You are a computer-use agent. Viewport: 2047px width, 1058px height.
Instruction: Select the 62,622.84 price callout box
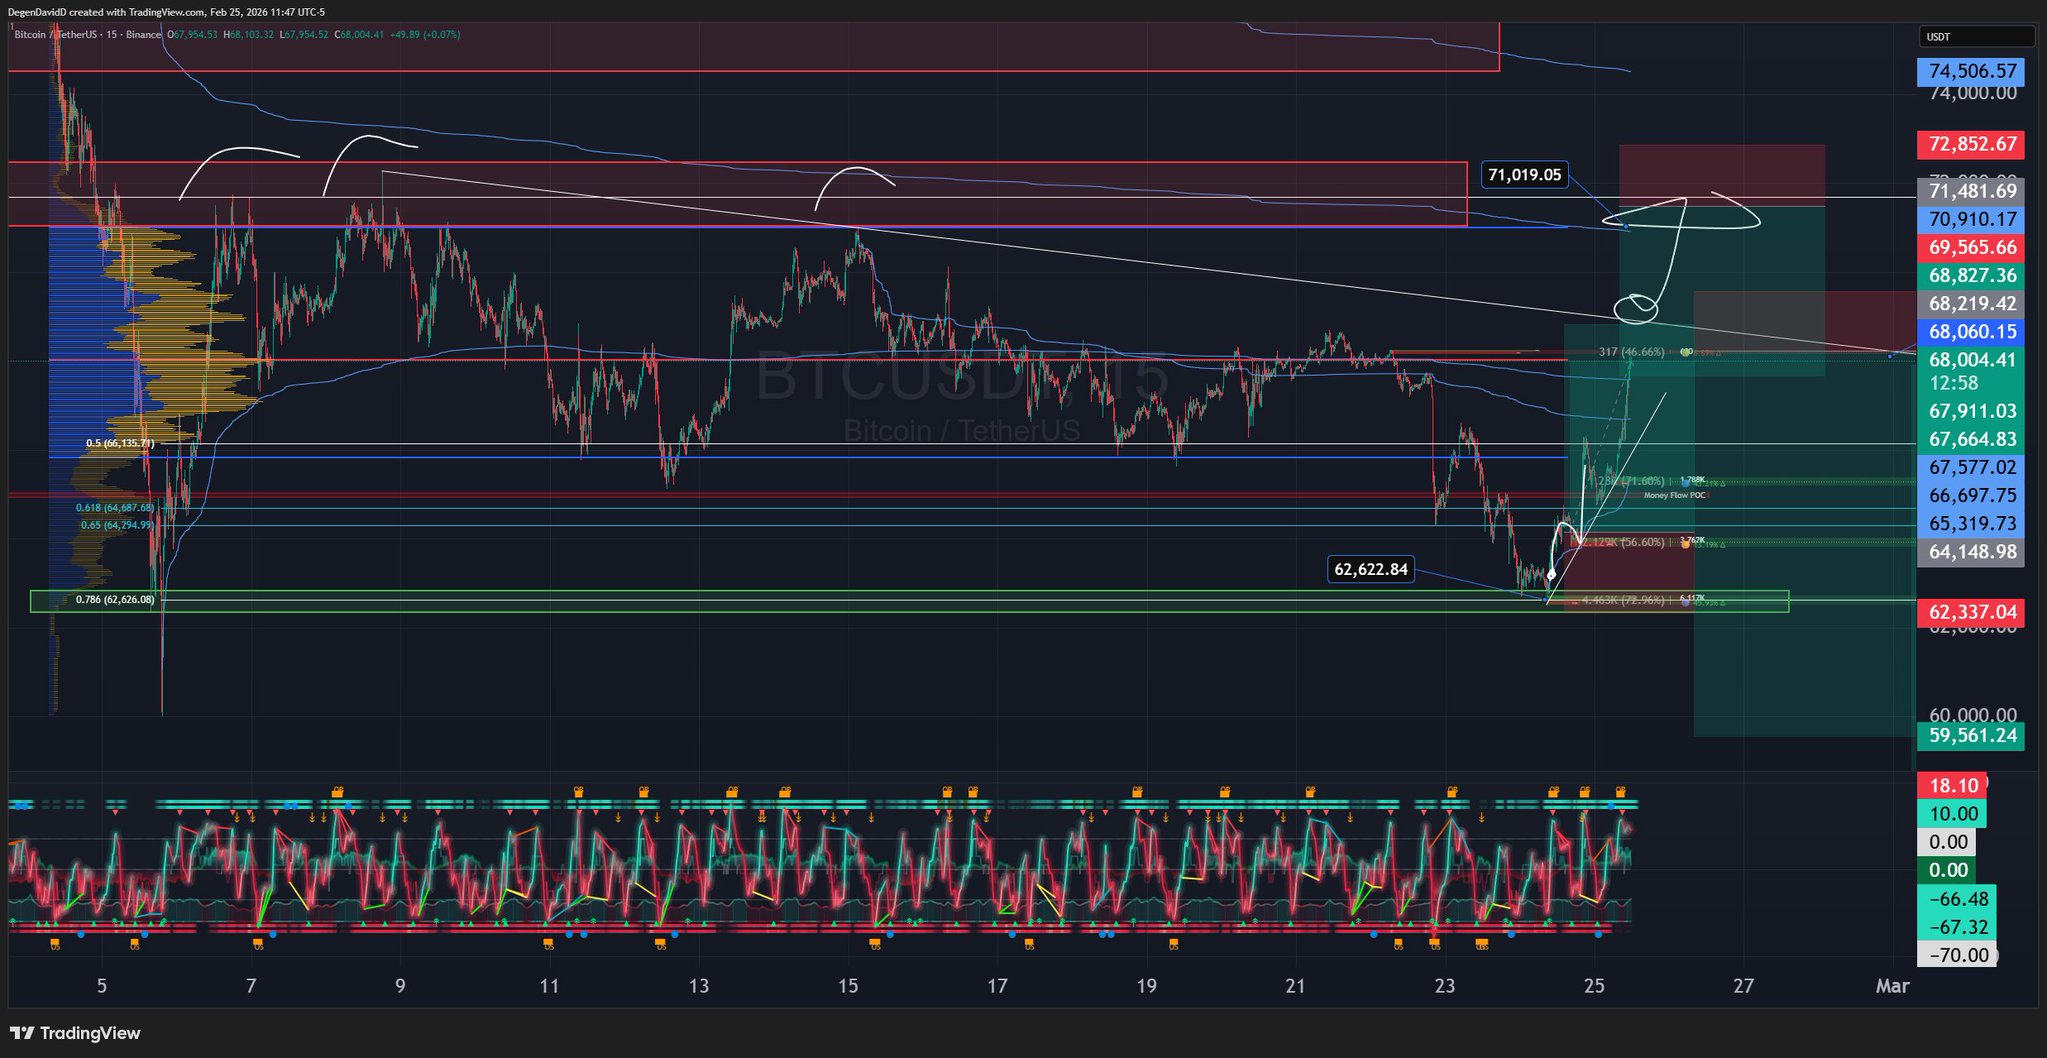1370,570
